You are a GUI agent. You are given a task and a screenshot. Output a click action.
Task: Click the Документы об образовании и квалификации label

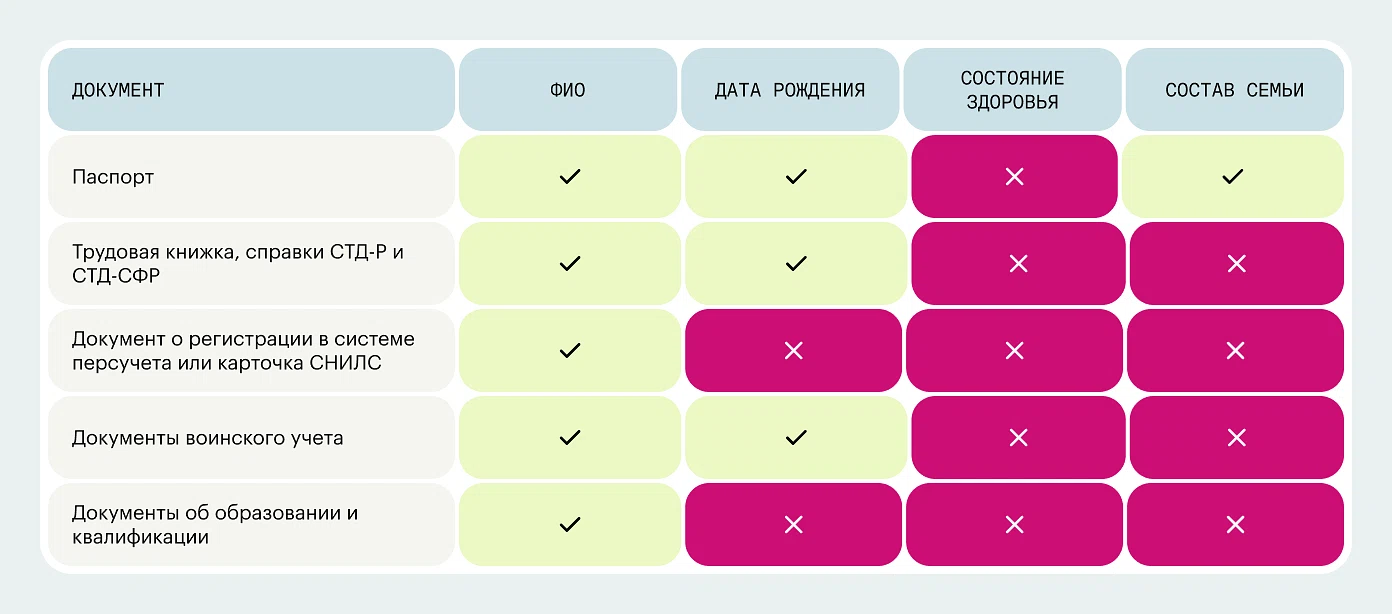(215, 525)
